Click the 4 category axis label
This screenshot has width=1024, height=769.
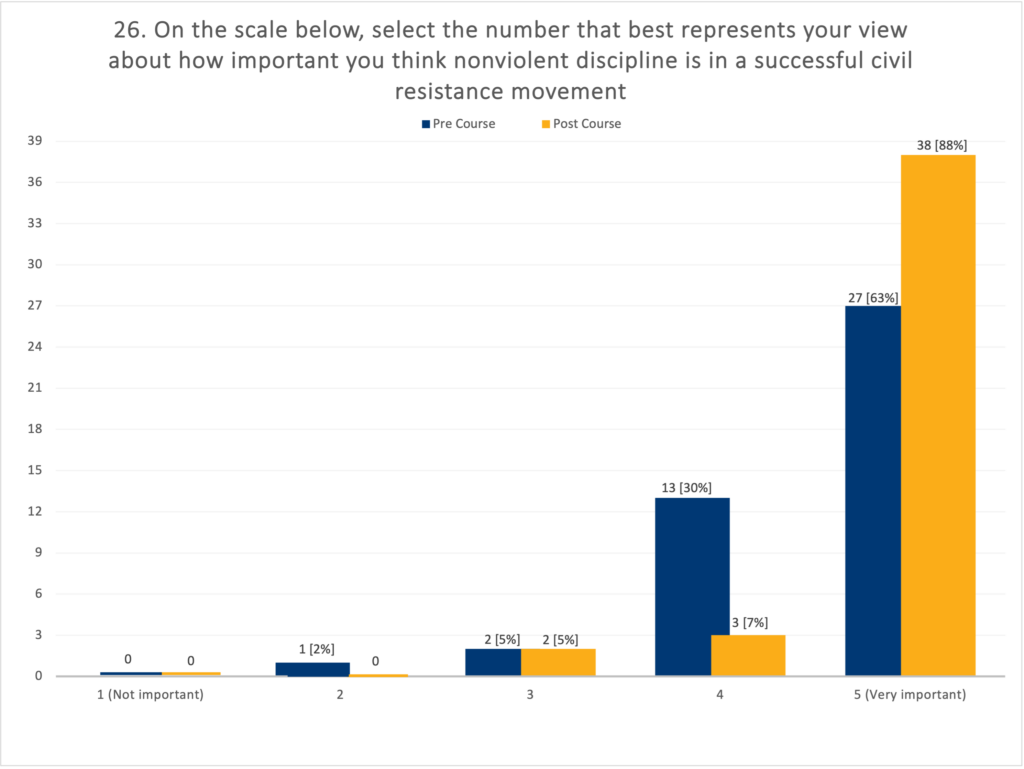(720, 695)
